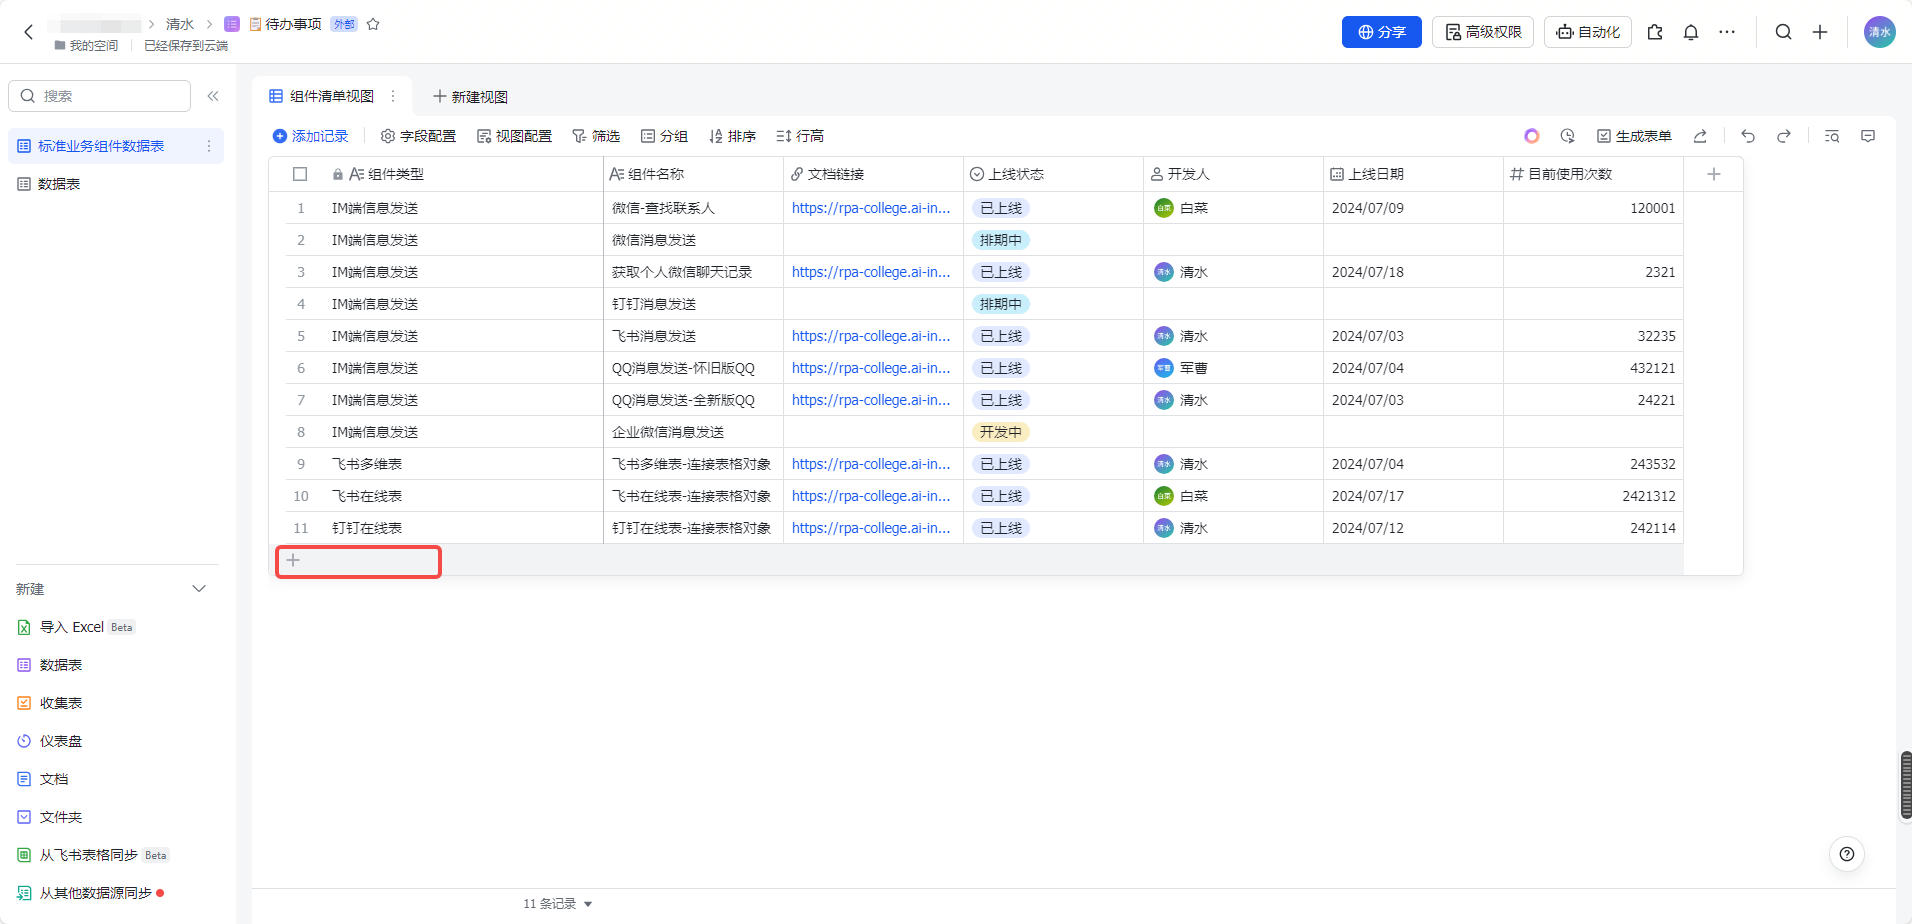Open find-in-table search icon
The image size is (1912, 924).
1832,136
